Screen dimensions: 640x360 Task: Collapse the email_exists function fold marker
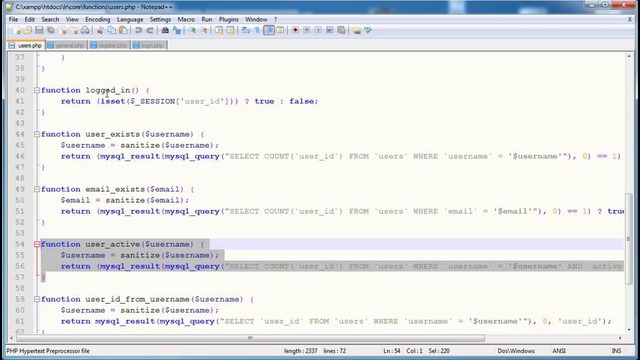pos(37,189)
